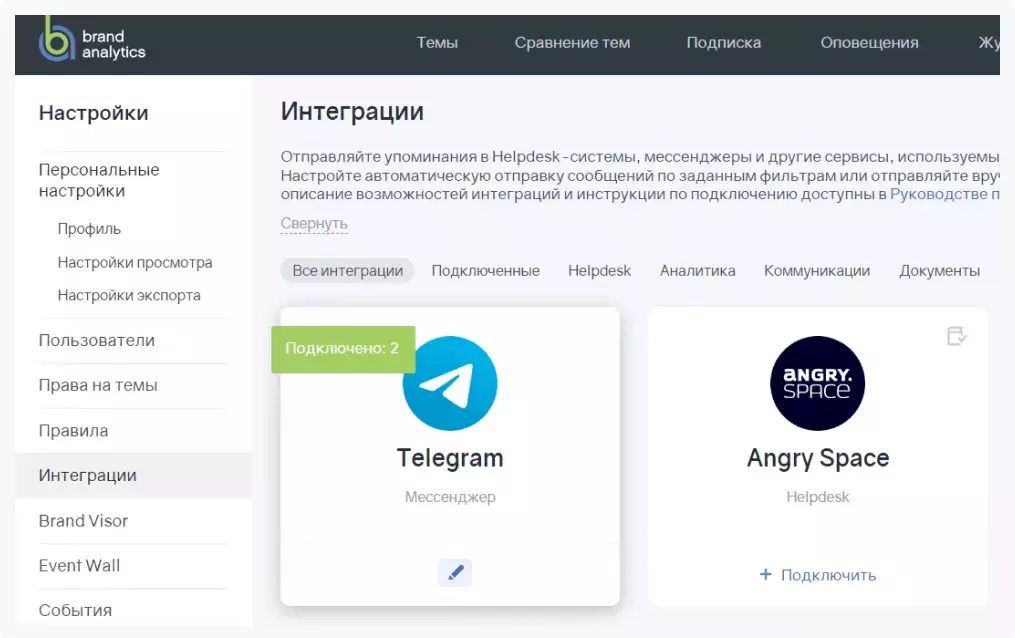
Task: Select the Аналитика filter tab
Action: (x=697, y=270)
